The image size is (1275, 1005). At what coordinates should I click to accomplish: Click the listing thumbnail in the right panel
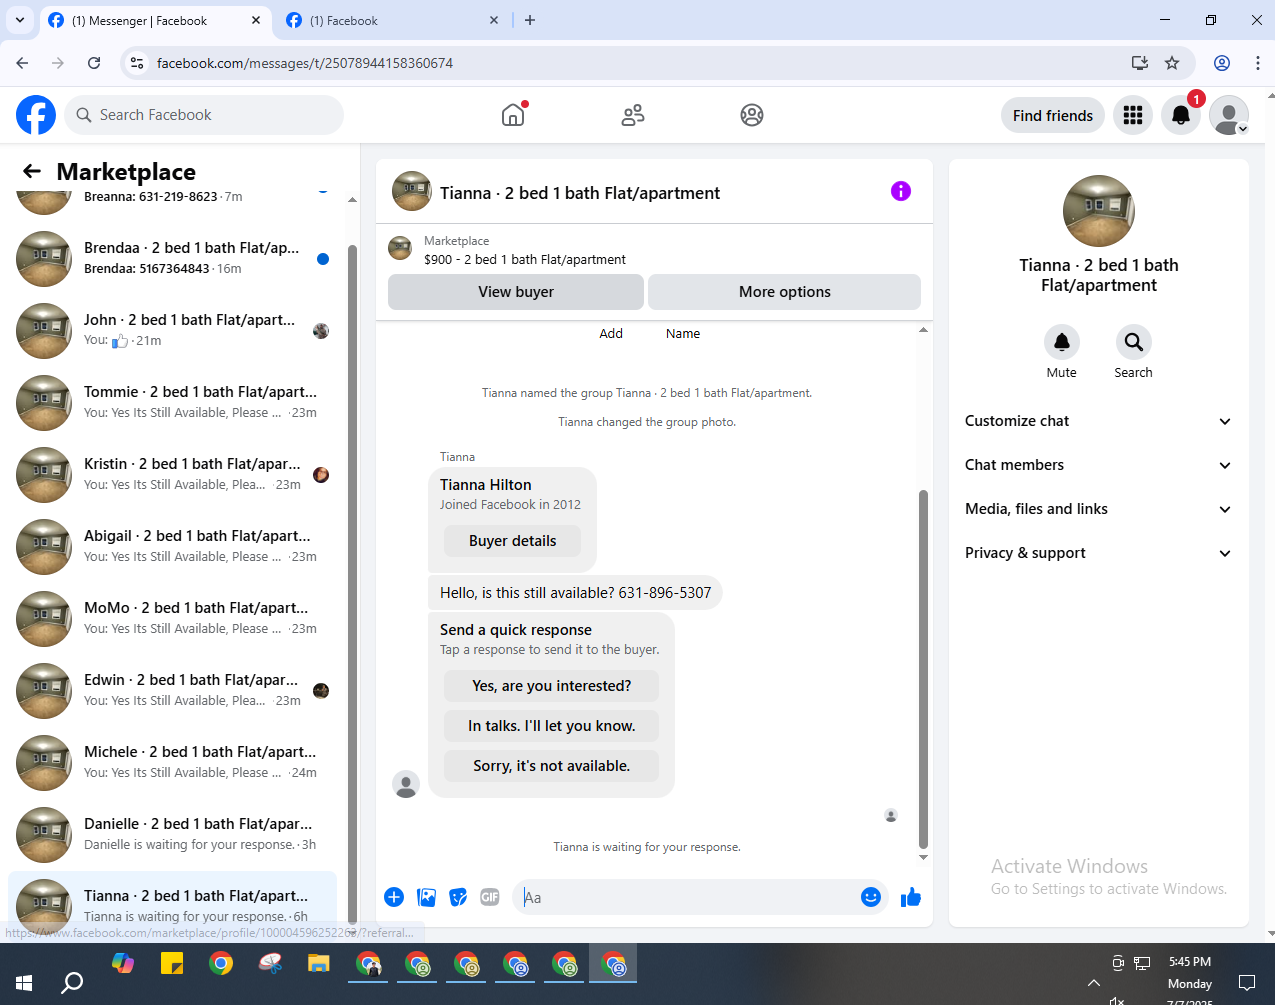tap(1099, 211)
